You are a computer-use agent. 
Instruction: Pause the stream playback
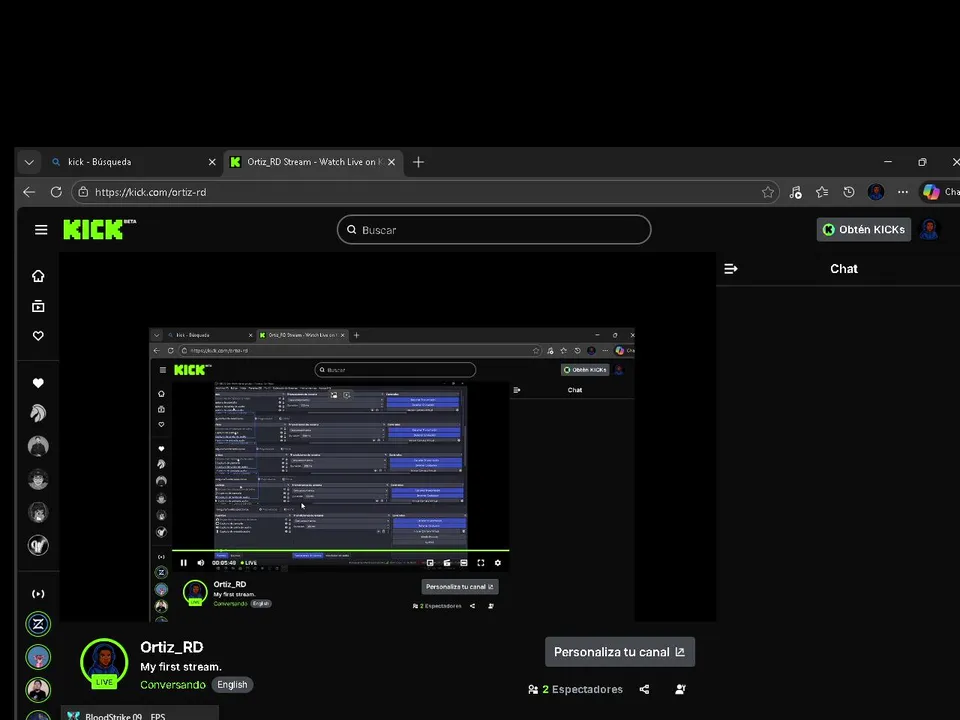184,563
